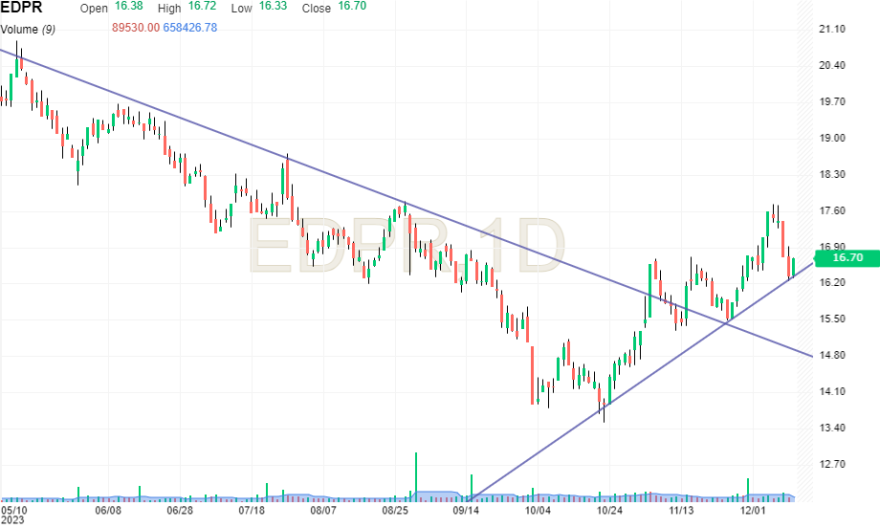The height and width of the screenshot is (528, 880).
Task: Click the green current price tag 16.70
Action: 847,258
